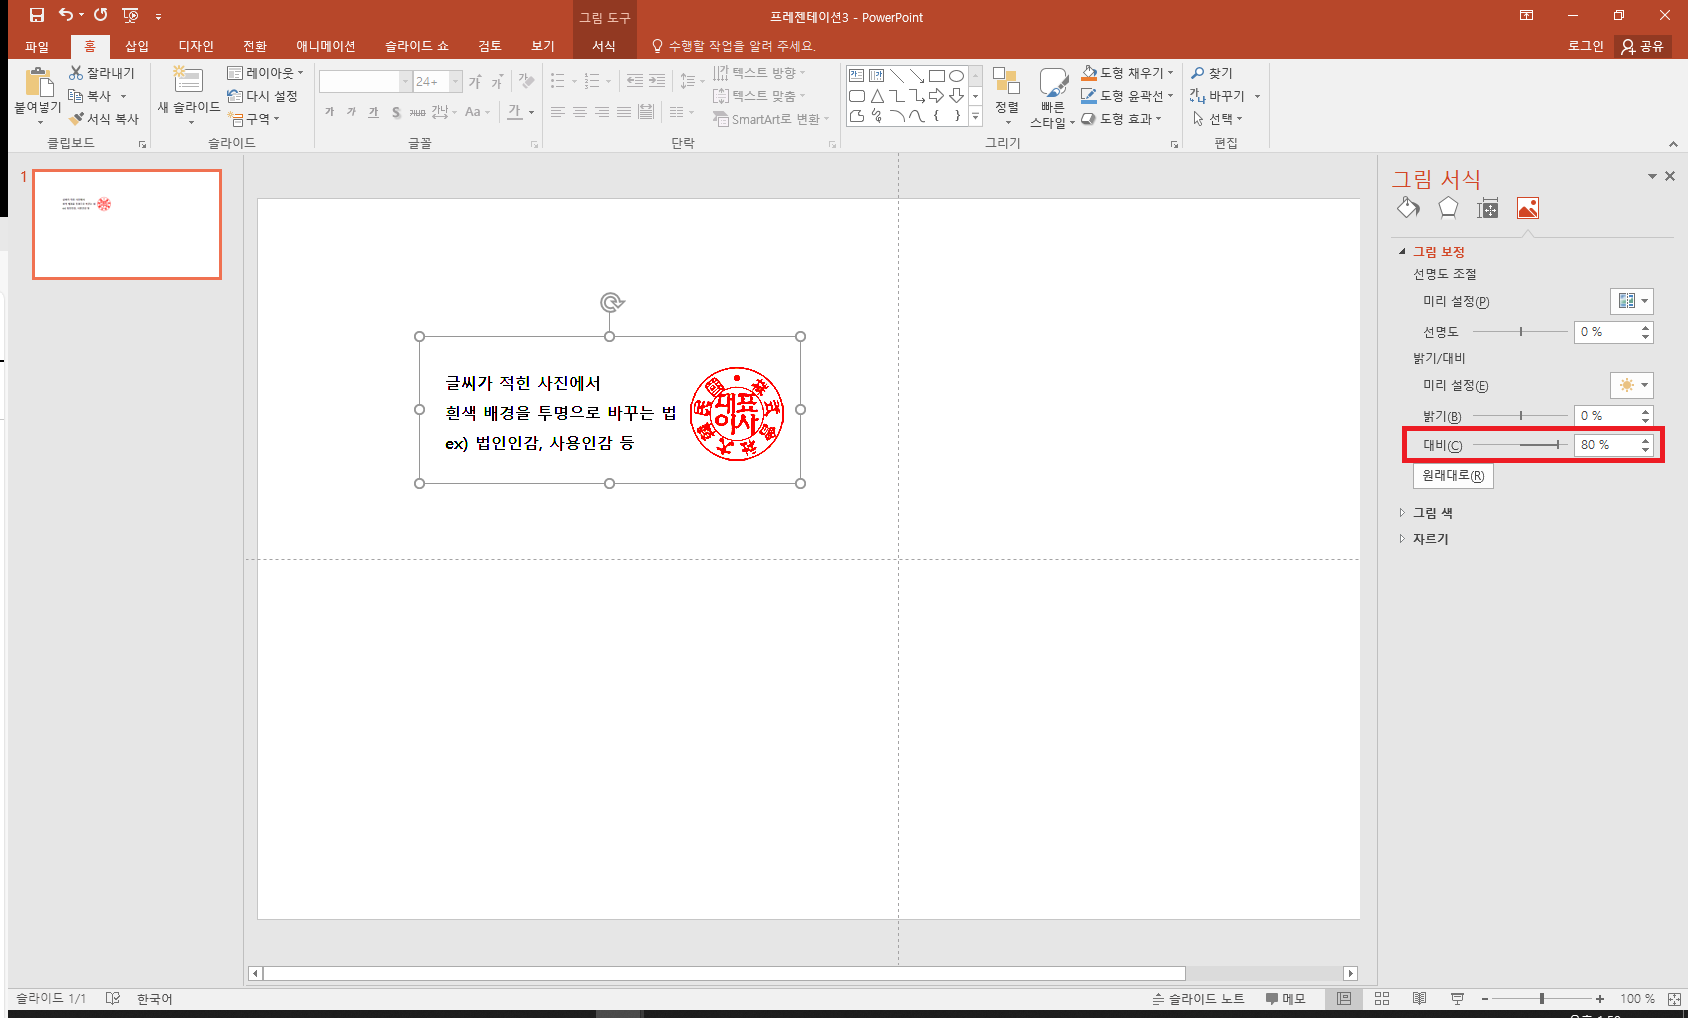This screenshot has height=1018, width=1688.
Task: Click Reset (원래대로) button
Action: (x=1453, y=476)
